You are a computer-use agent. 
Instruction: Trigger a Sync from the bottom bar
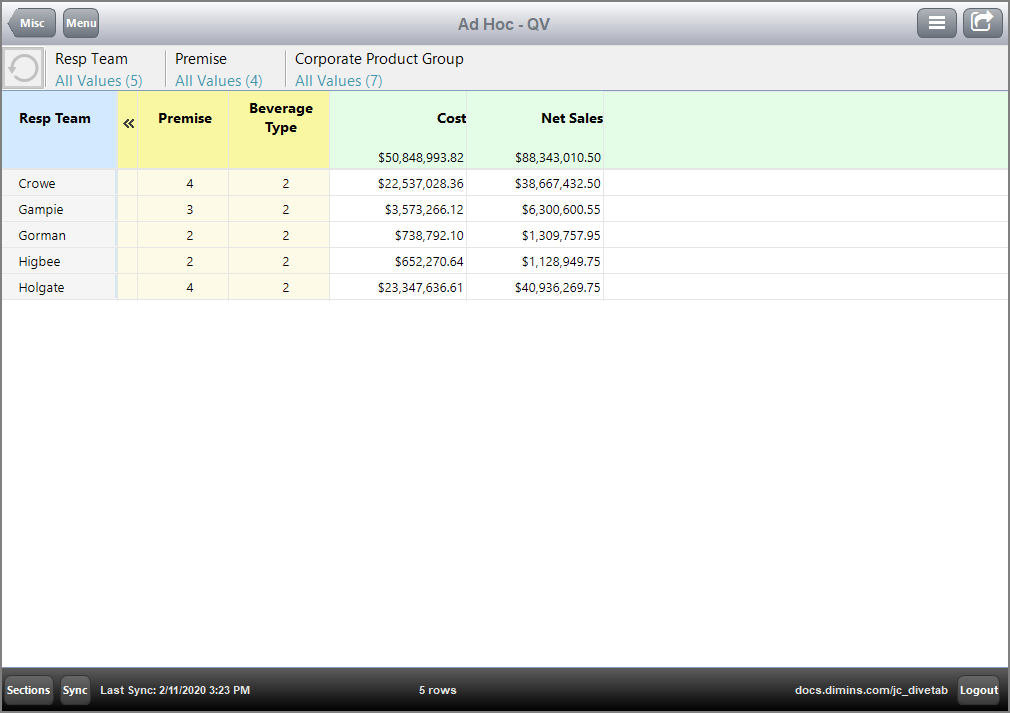(x=75, y=690)
